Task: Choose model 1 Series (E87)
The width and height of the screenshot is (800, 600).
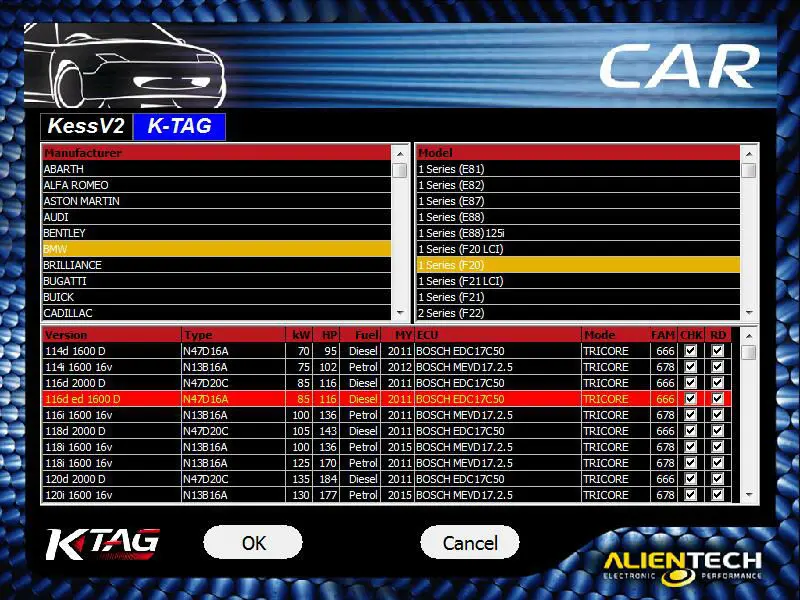Action: coord(578,201)
